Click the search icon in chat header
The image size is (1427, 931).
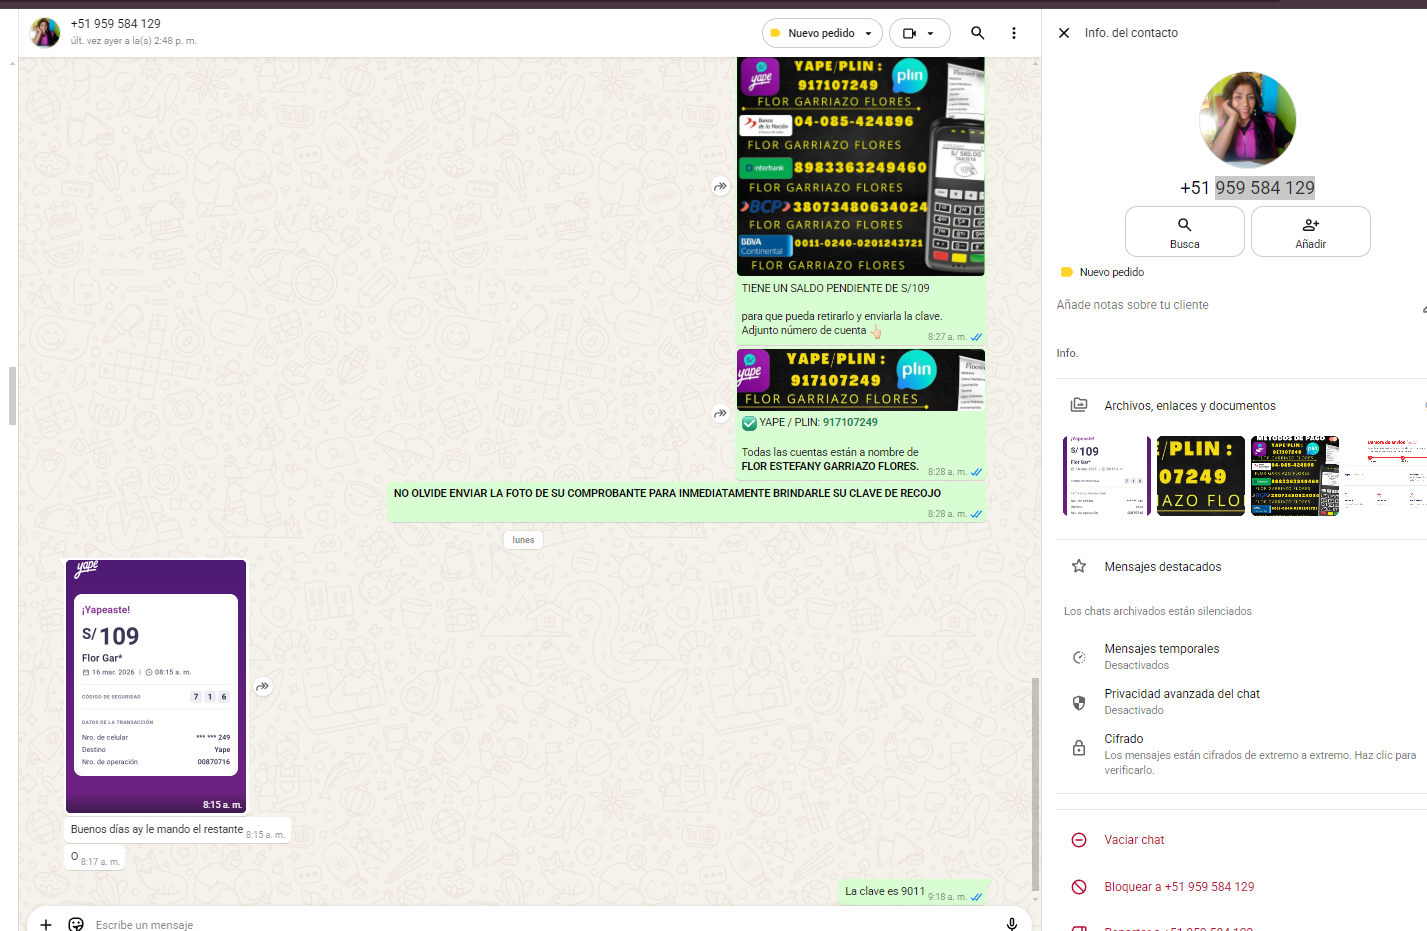click(x=977, y=33)
